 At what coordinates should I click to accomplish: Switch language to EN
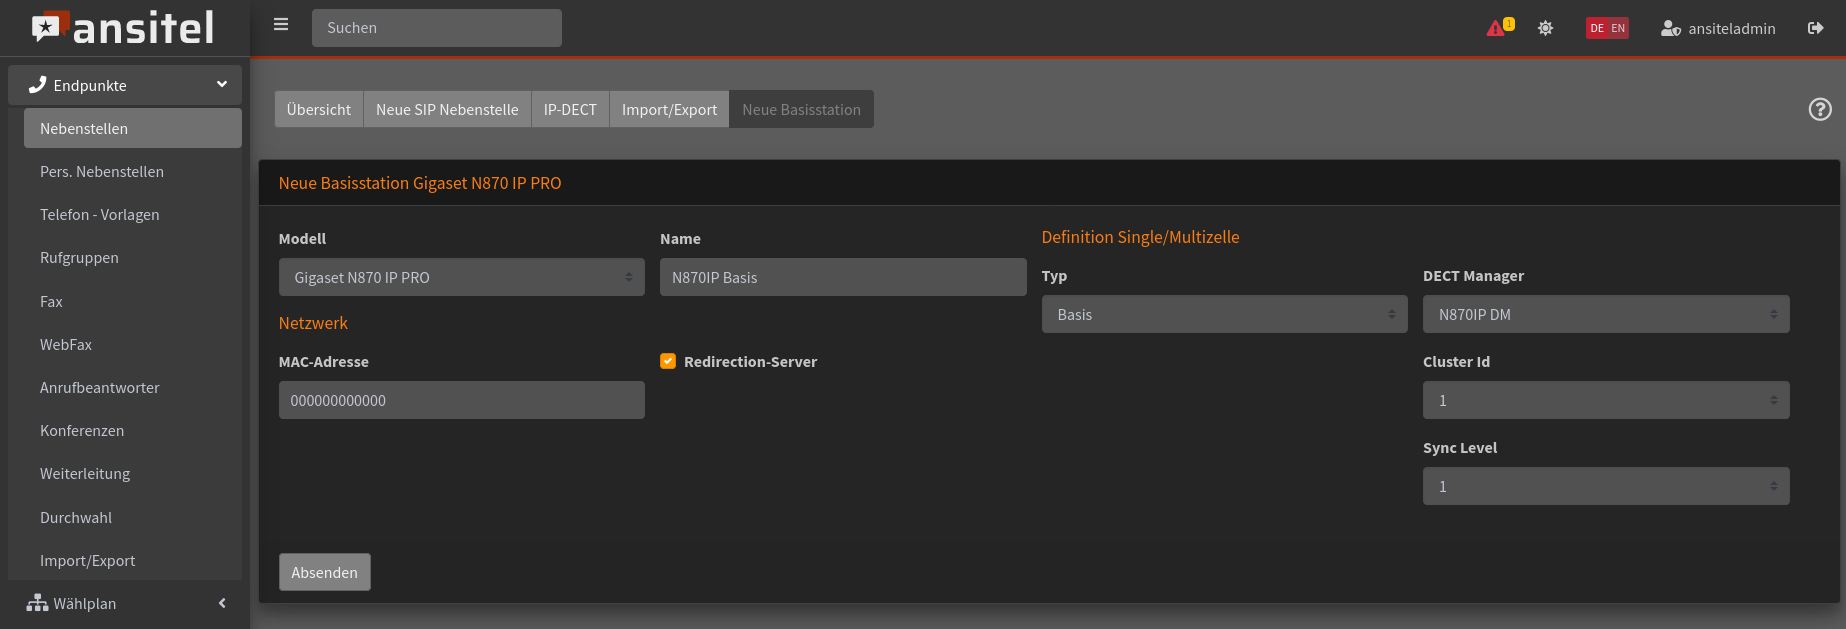point(1618,28)
